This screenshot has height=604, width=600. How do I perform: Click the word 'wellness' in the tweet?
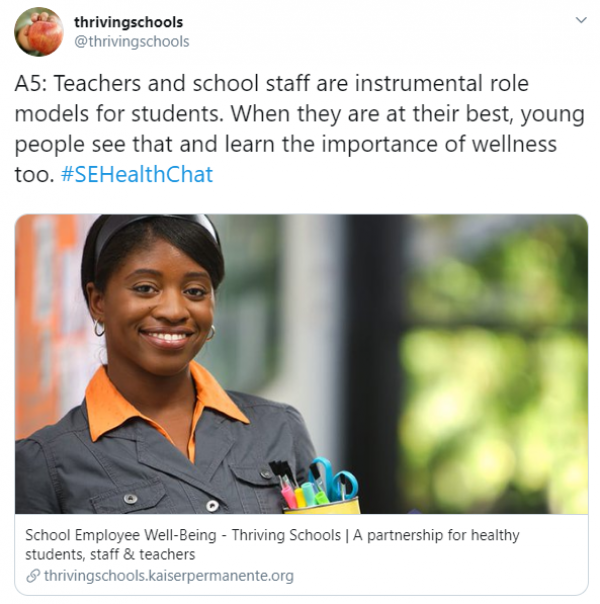[x=515, y=144]
